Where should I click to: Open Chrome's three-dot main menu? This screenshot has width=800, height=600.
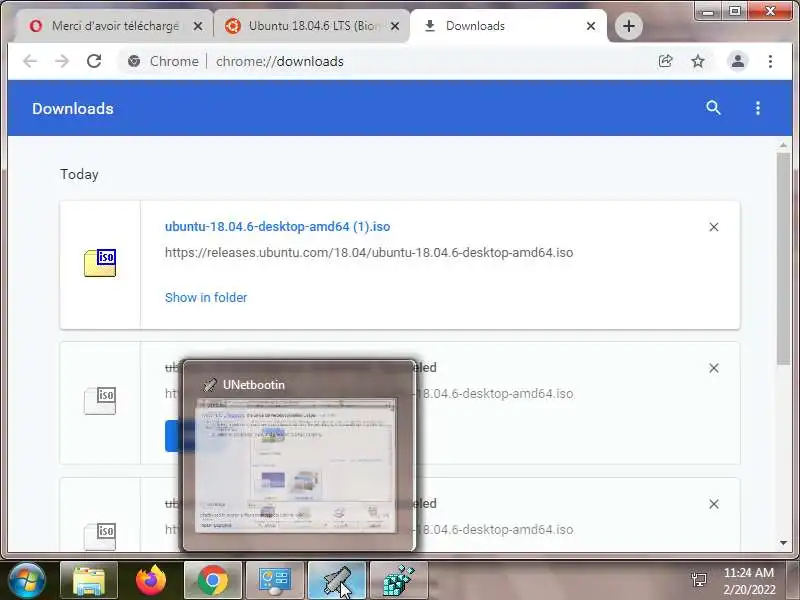(770, 61)
